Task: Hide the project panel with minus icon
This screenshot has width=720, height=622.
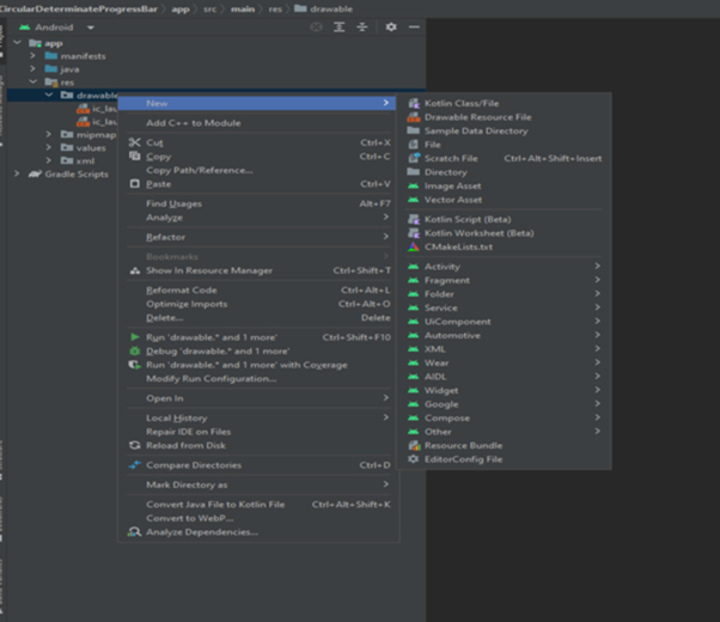Action: coord(414,27)
